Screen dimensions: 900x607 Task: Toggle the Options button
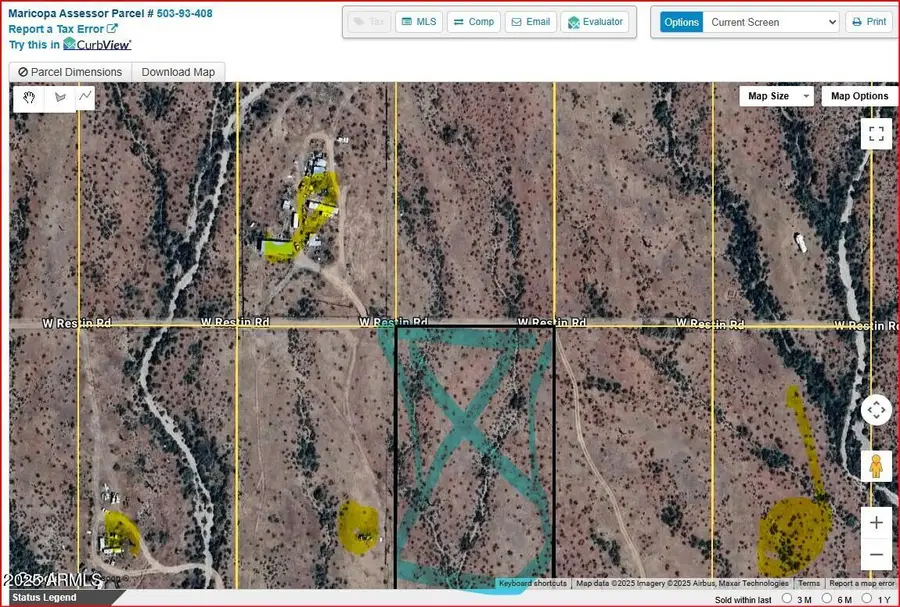point(681,21)
